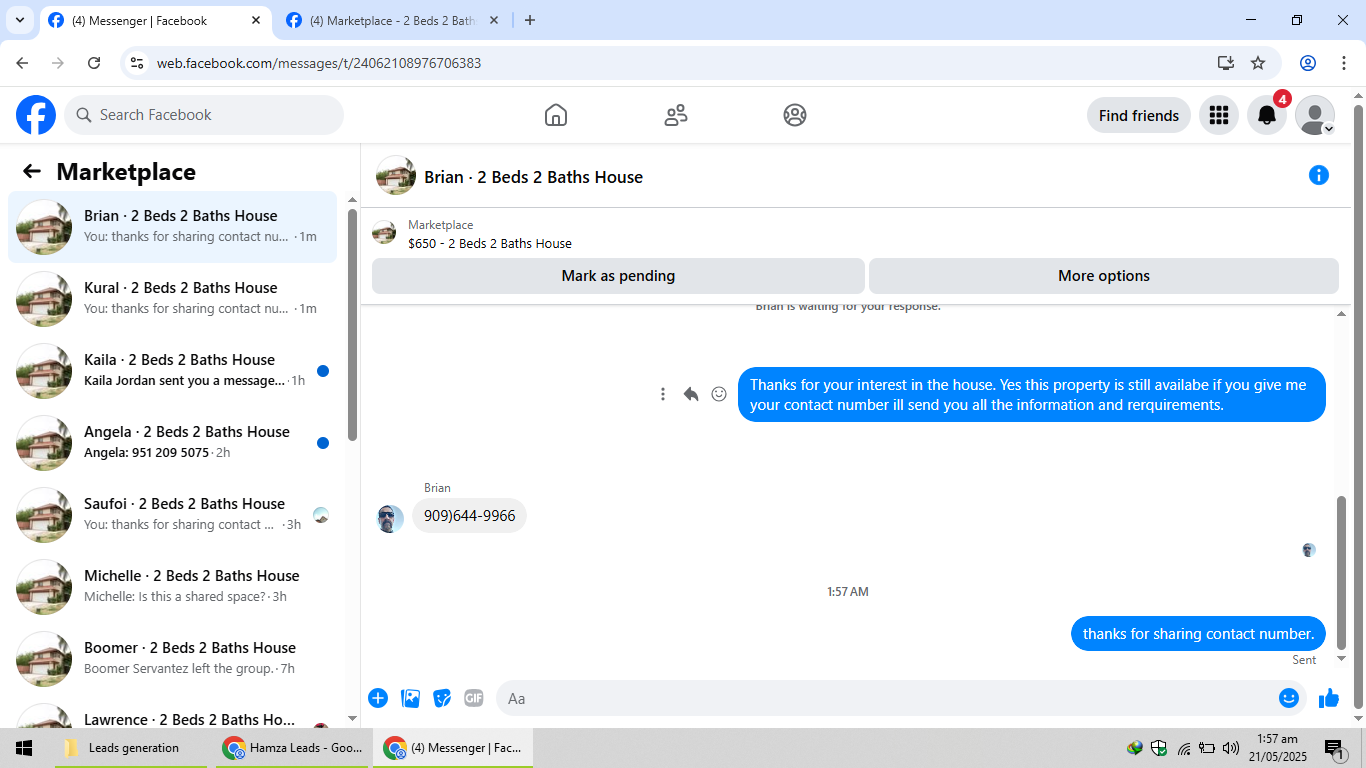Open the Friends icon in top navigation
The height and width of the screenshot is (768, 1366).
676,115
